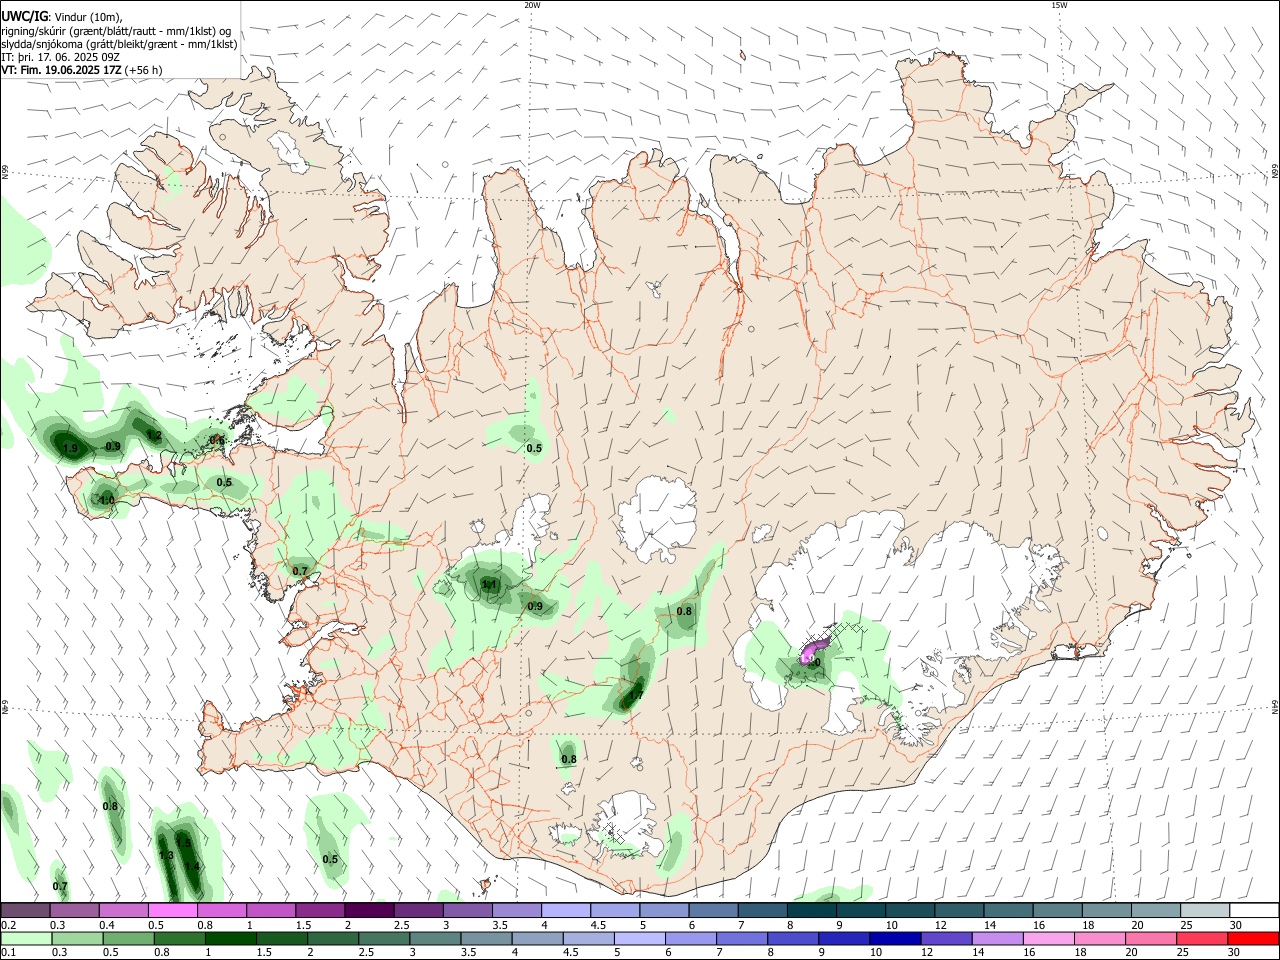Select the hot pink rain swatch between 20 and 25
The height and width of the screenshot is (960, 1280).
1150,938
